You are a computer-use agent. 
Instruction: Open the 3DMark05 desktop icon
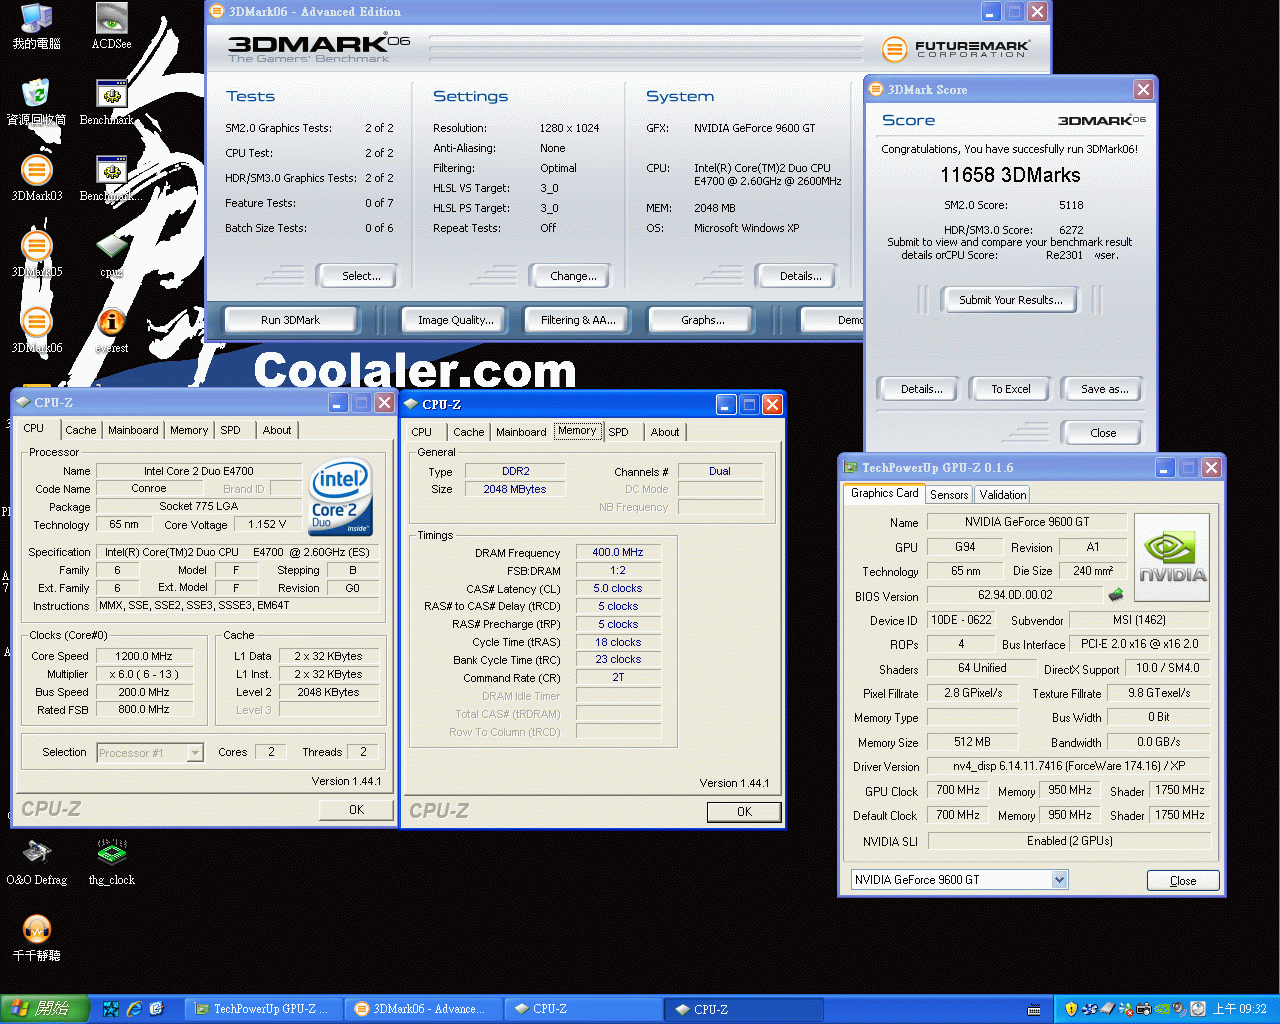[37, 254]
